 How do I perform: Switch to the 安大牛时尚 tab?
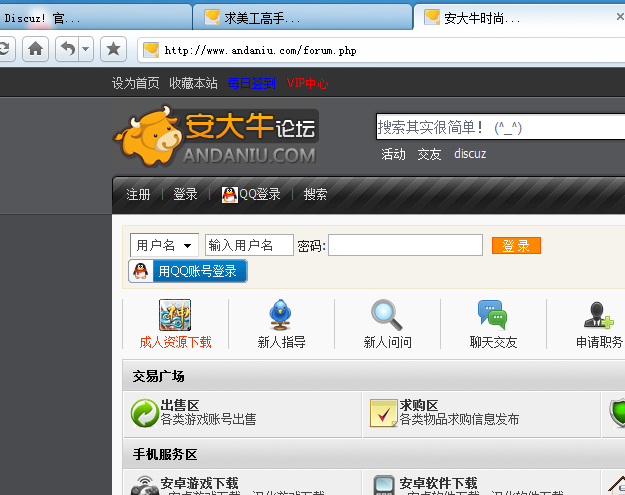(x=518, y=18)
